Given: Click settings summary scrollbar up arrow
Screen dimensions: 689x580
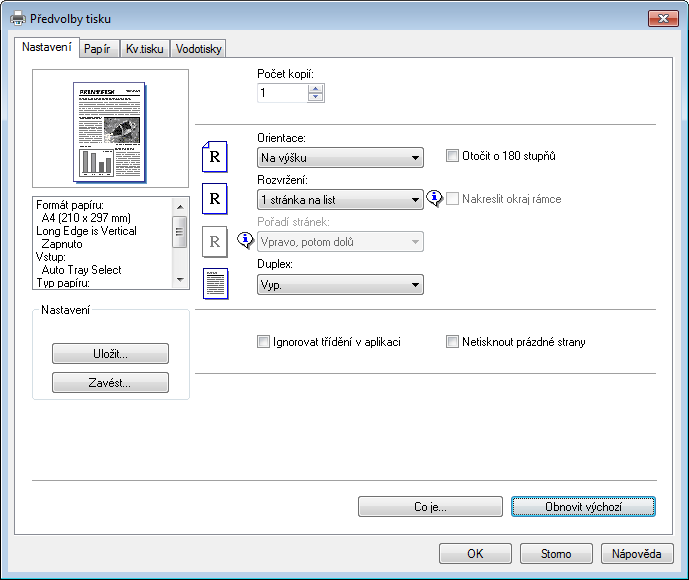Looking at the screenshot, I should click(180, 206).
